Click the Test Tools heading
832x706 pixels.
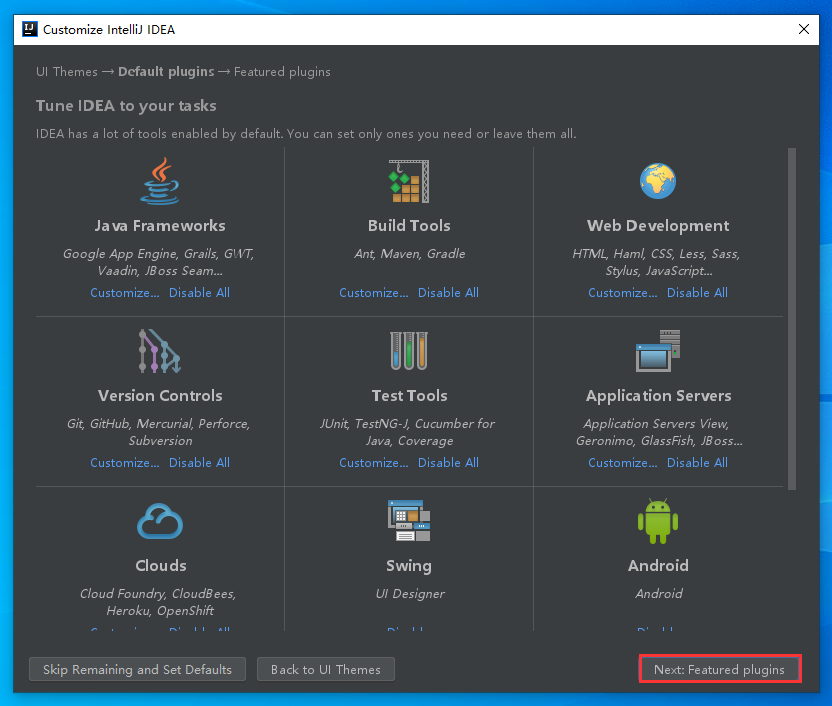(x=409, y=396)
